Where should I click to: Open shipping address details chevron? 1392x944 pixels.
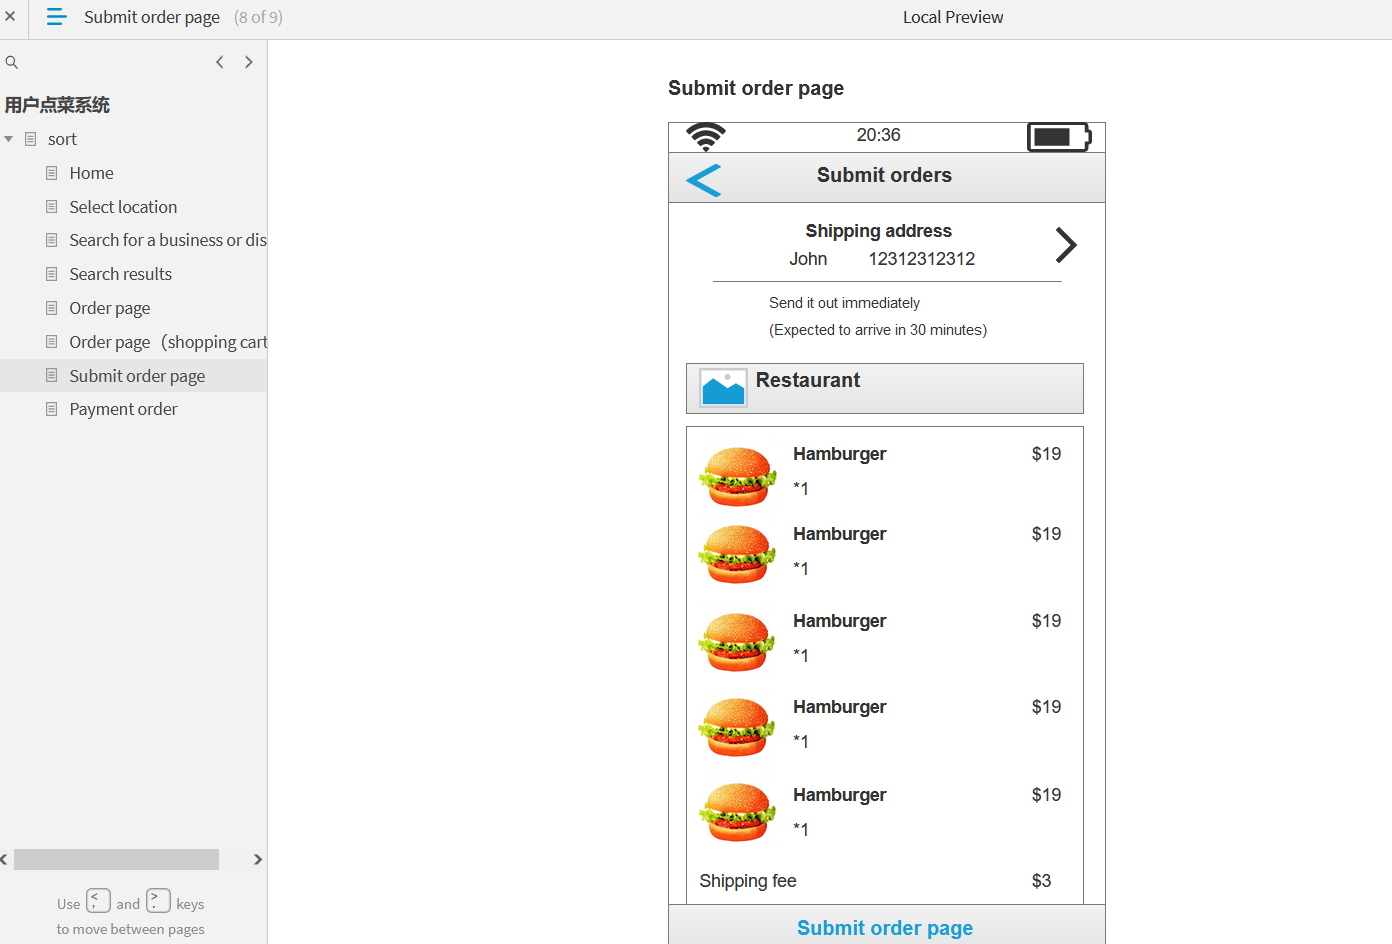click(1066, 245)
